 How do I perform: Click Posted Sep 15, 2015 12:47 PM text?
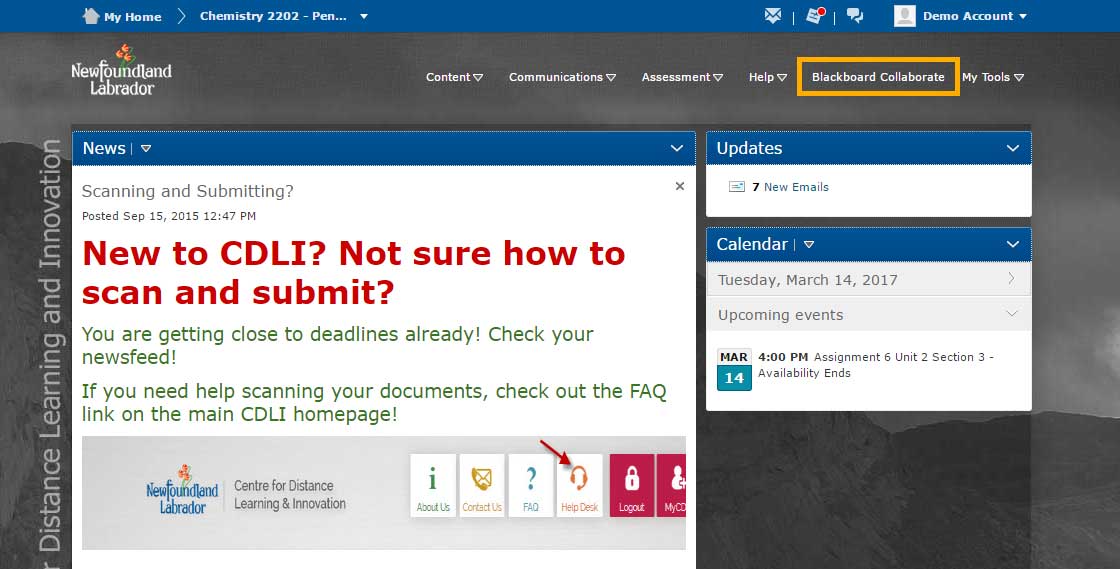[169, 216]
